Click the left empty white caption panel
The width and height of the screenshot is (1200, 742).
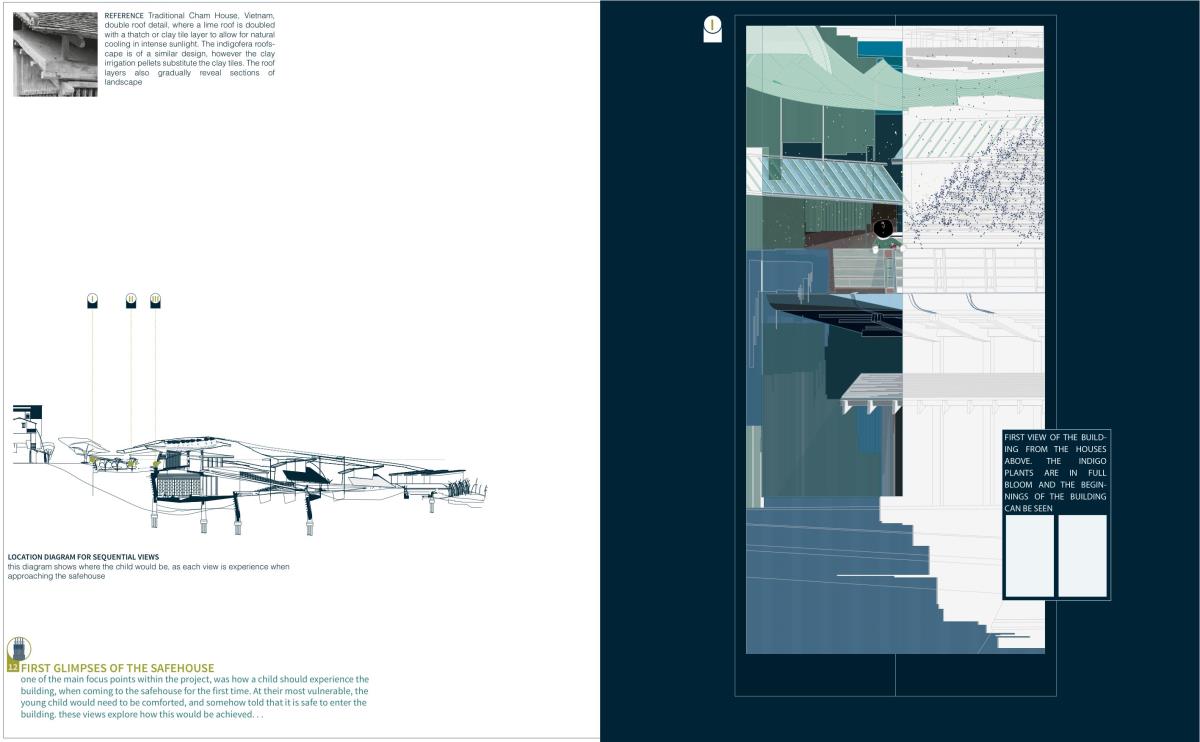1029,555
